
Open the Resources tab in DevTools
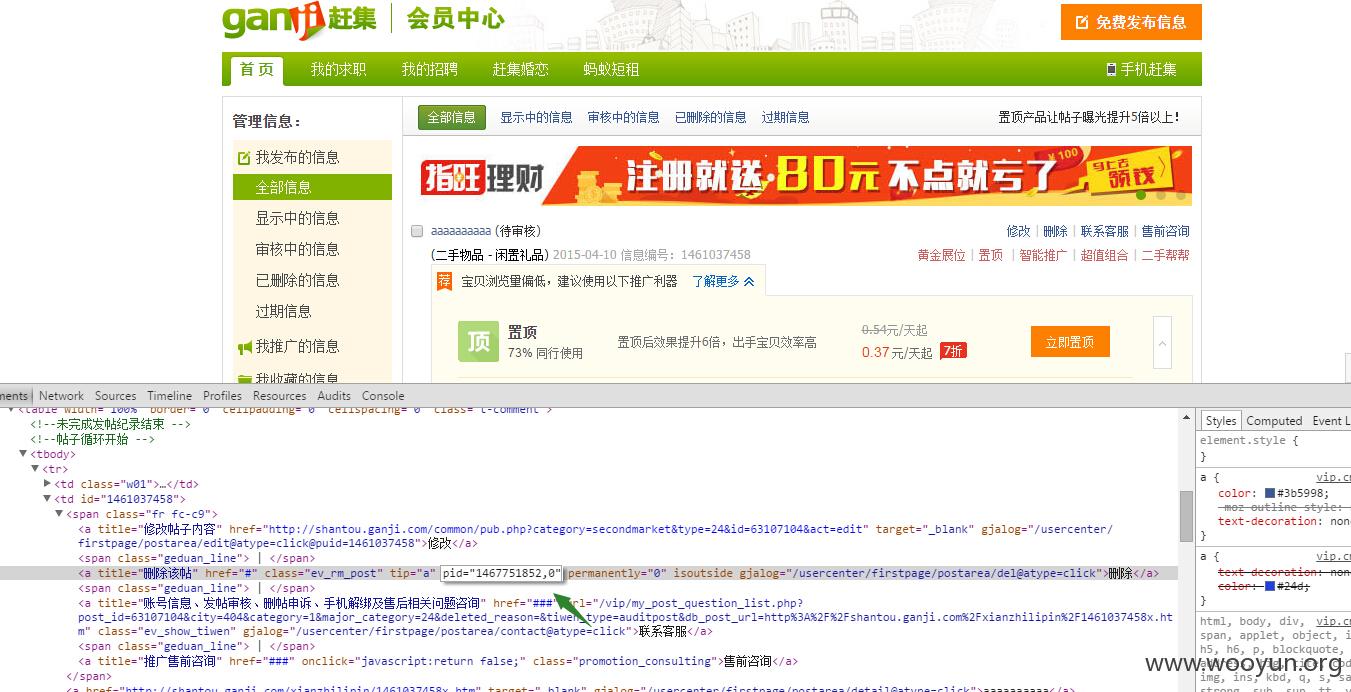[x=279, y=396]
